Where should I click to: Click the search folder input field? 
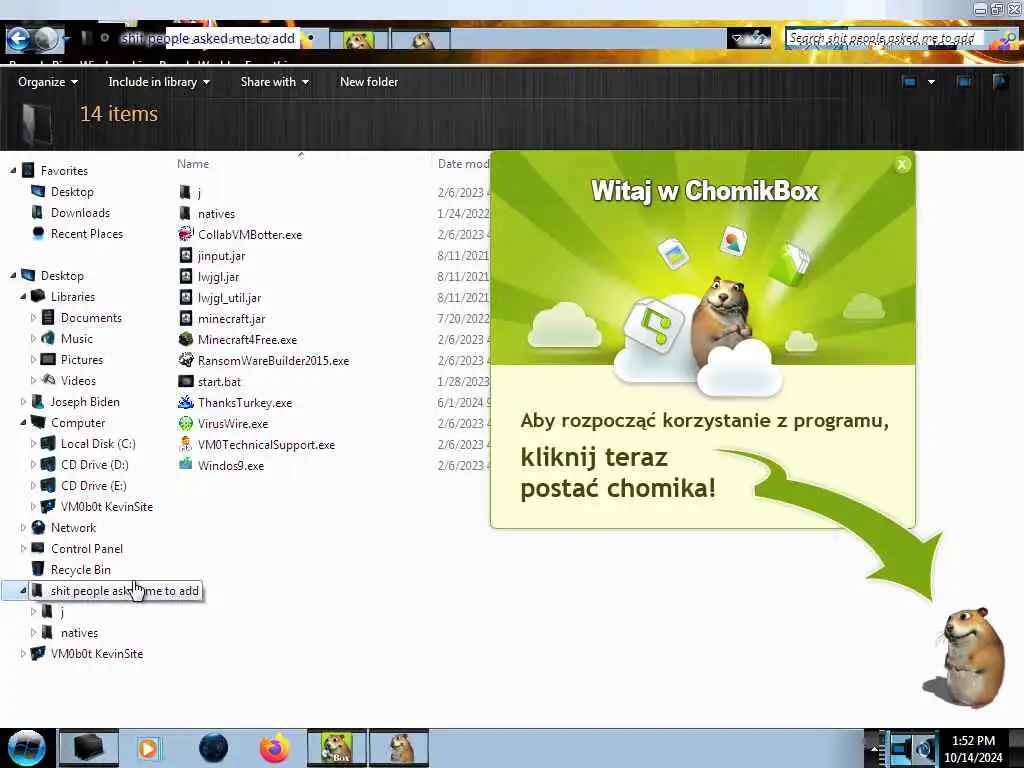point(883,39)
